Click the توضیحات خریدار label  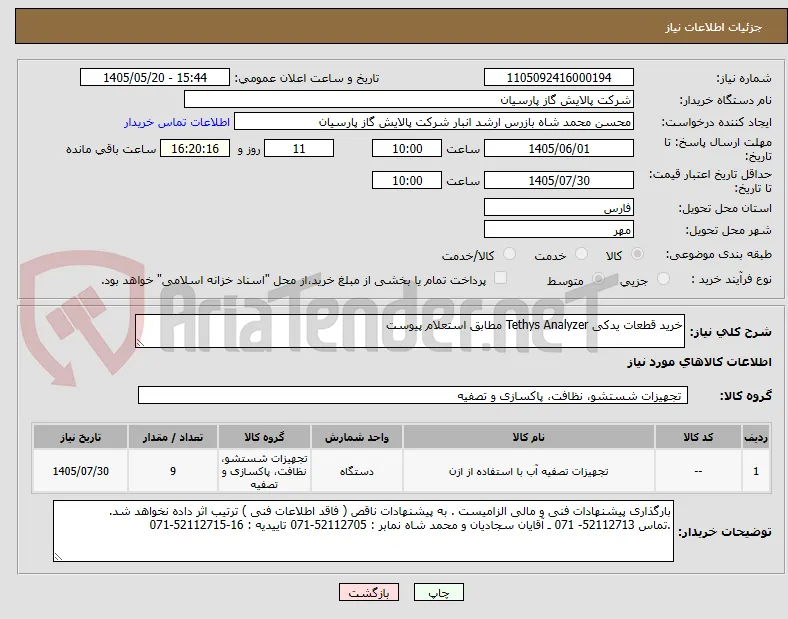pyautogui.click(x=725, y=532)
